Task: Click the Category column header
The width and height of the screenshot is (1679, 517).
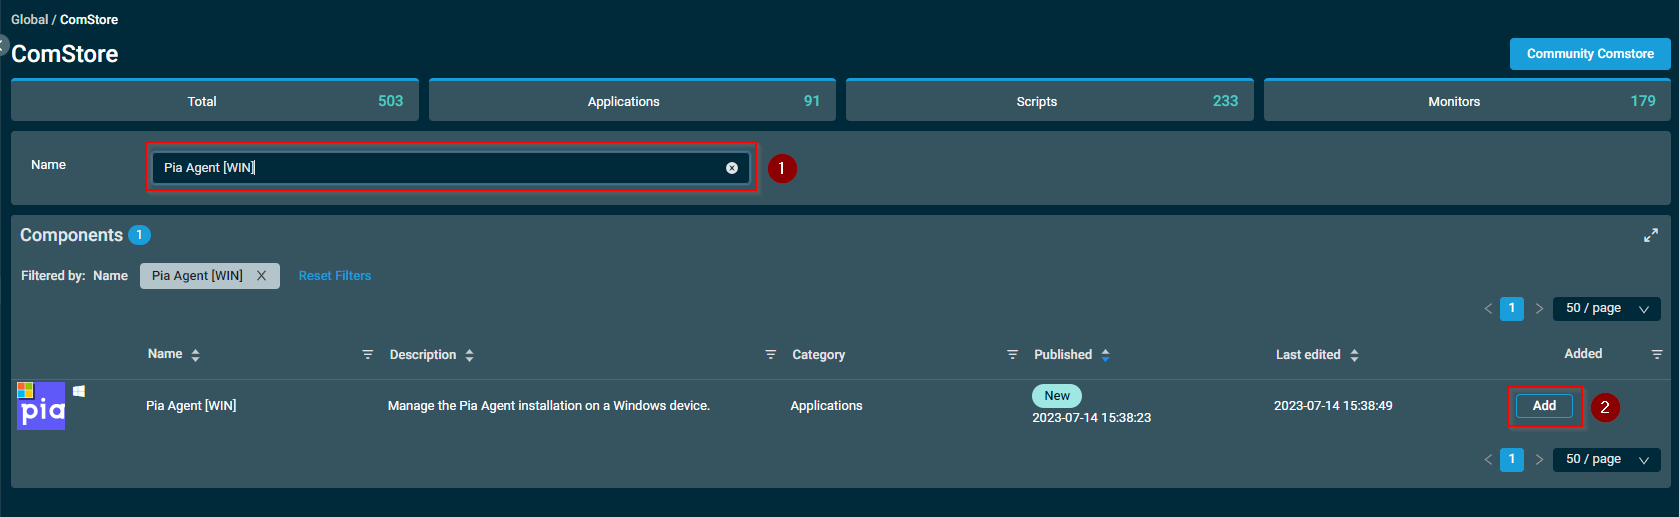Action: (818, 355)
